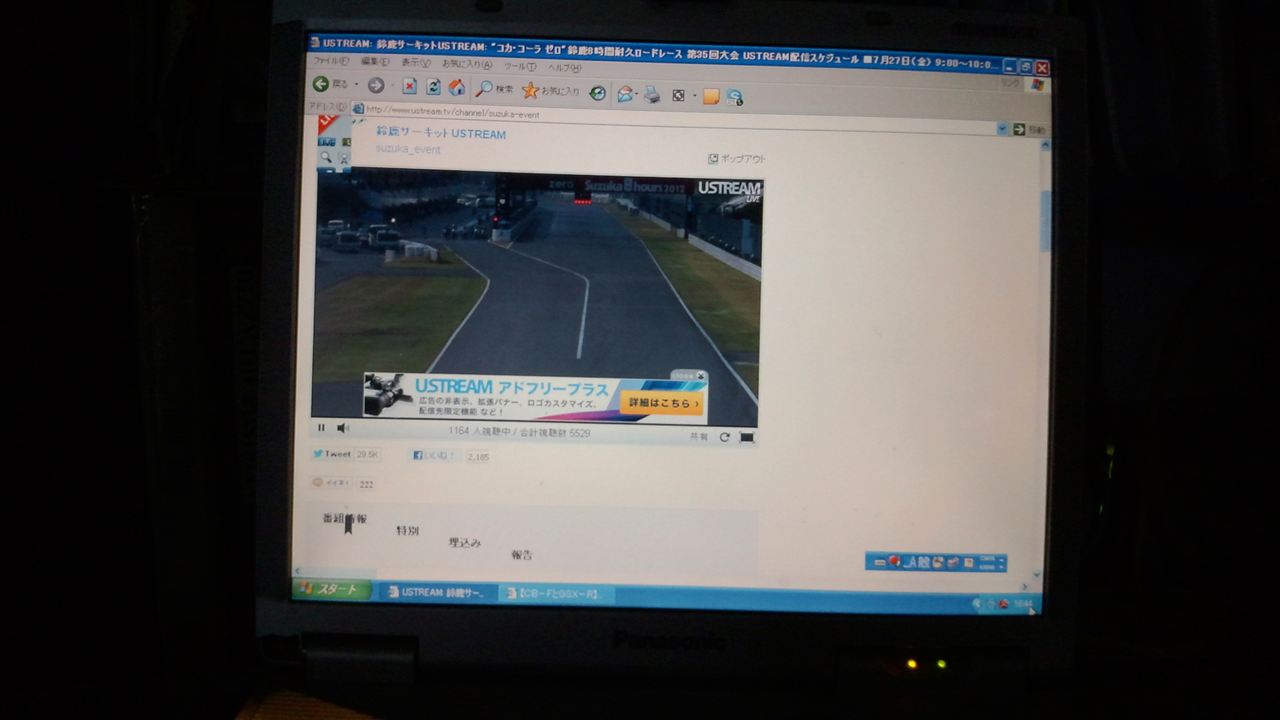1280x720 pixels.
Task: Select the 埋込み tab
Action: 465,542
